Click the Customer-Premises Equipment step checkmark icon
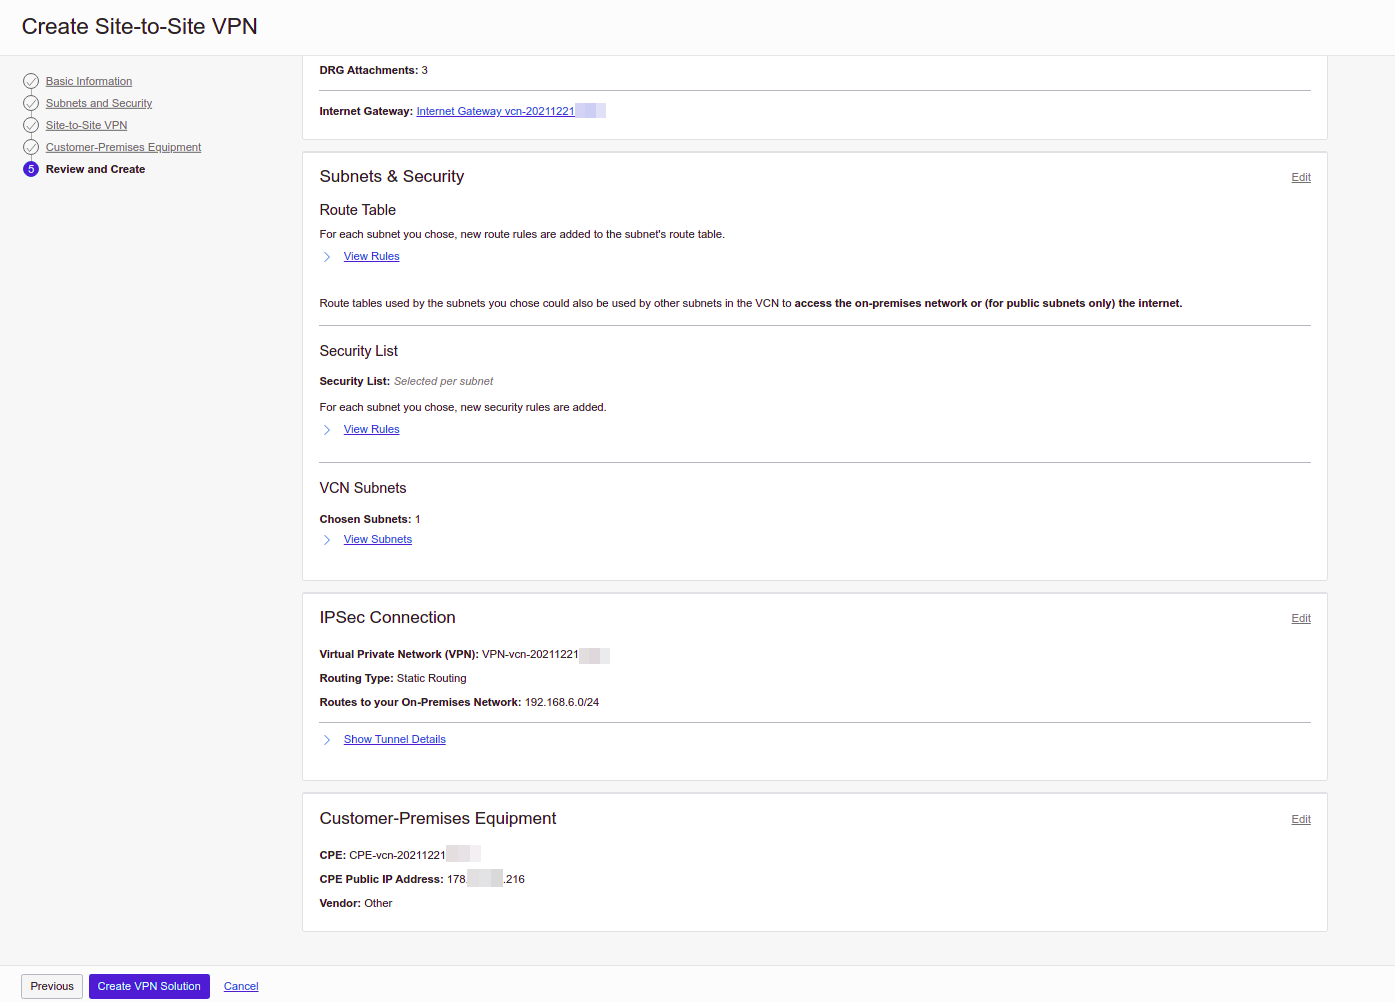The image size is (1395, 1002). pyautogui.click(x=31, y=147)
